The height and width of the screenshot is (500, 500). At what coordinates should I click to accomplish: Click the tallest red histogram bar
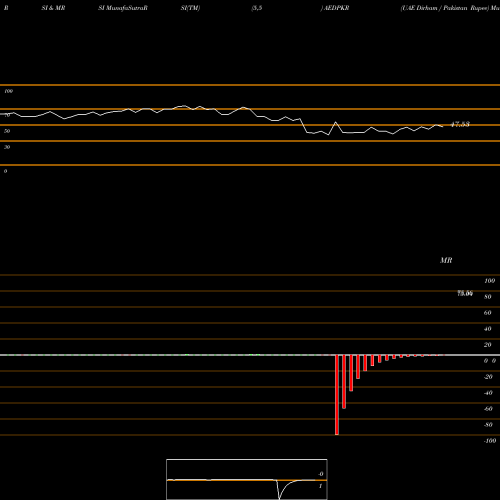tap(337, 395)
